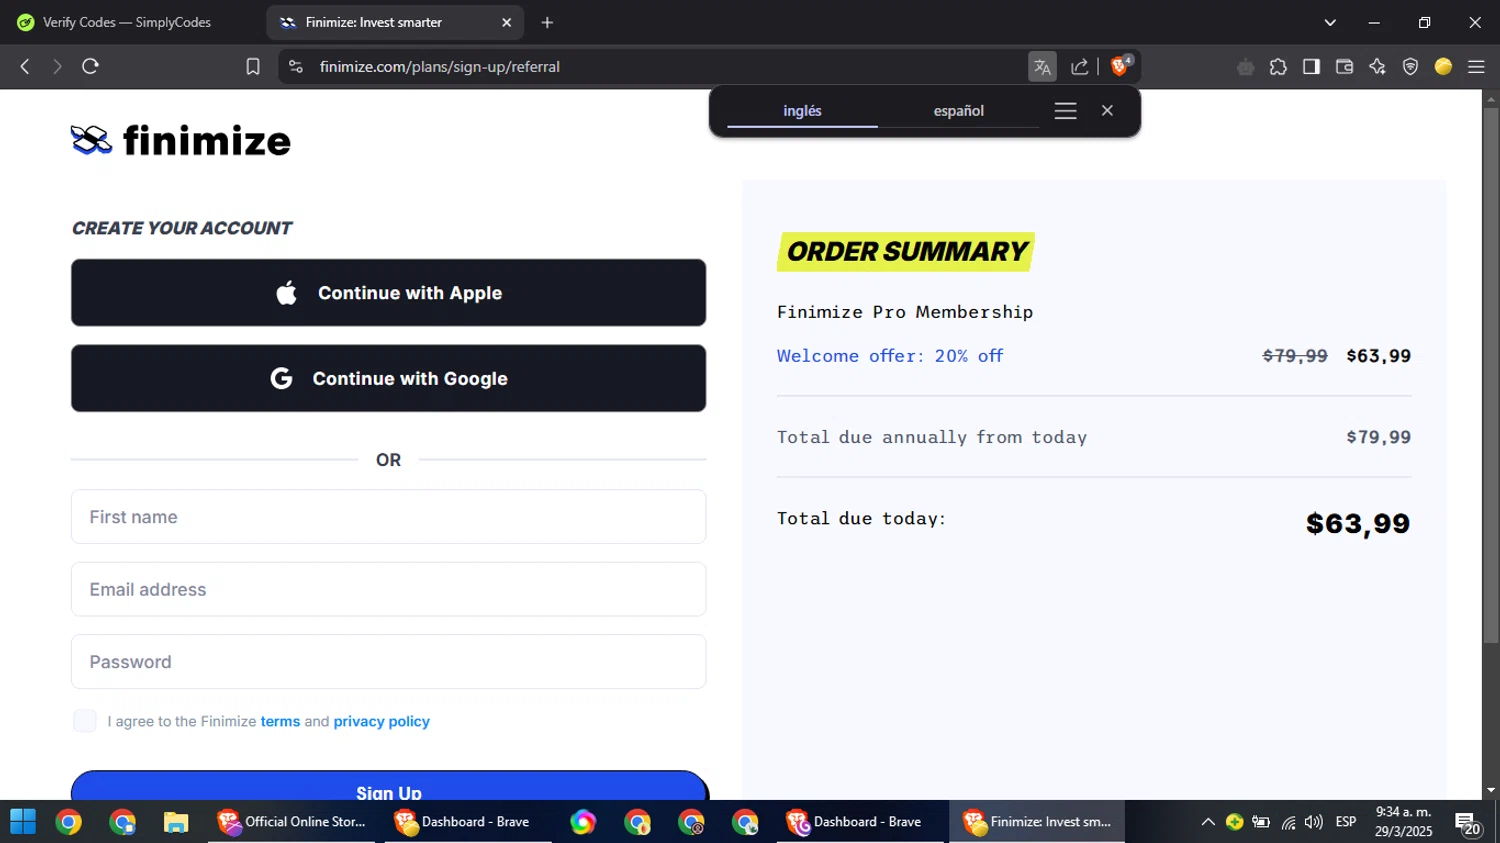Image resolution: width=1500 pixels, height=843 pixels.
Task: Click the Total due today $63,99 amount
Action: 1357,524
